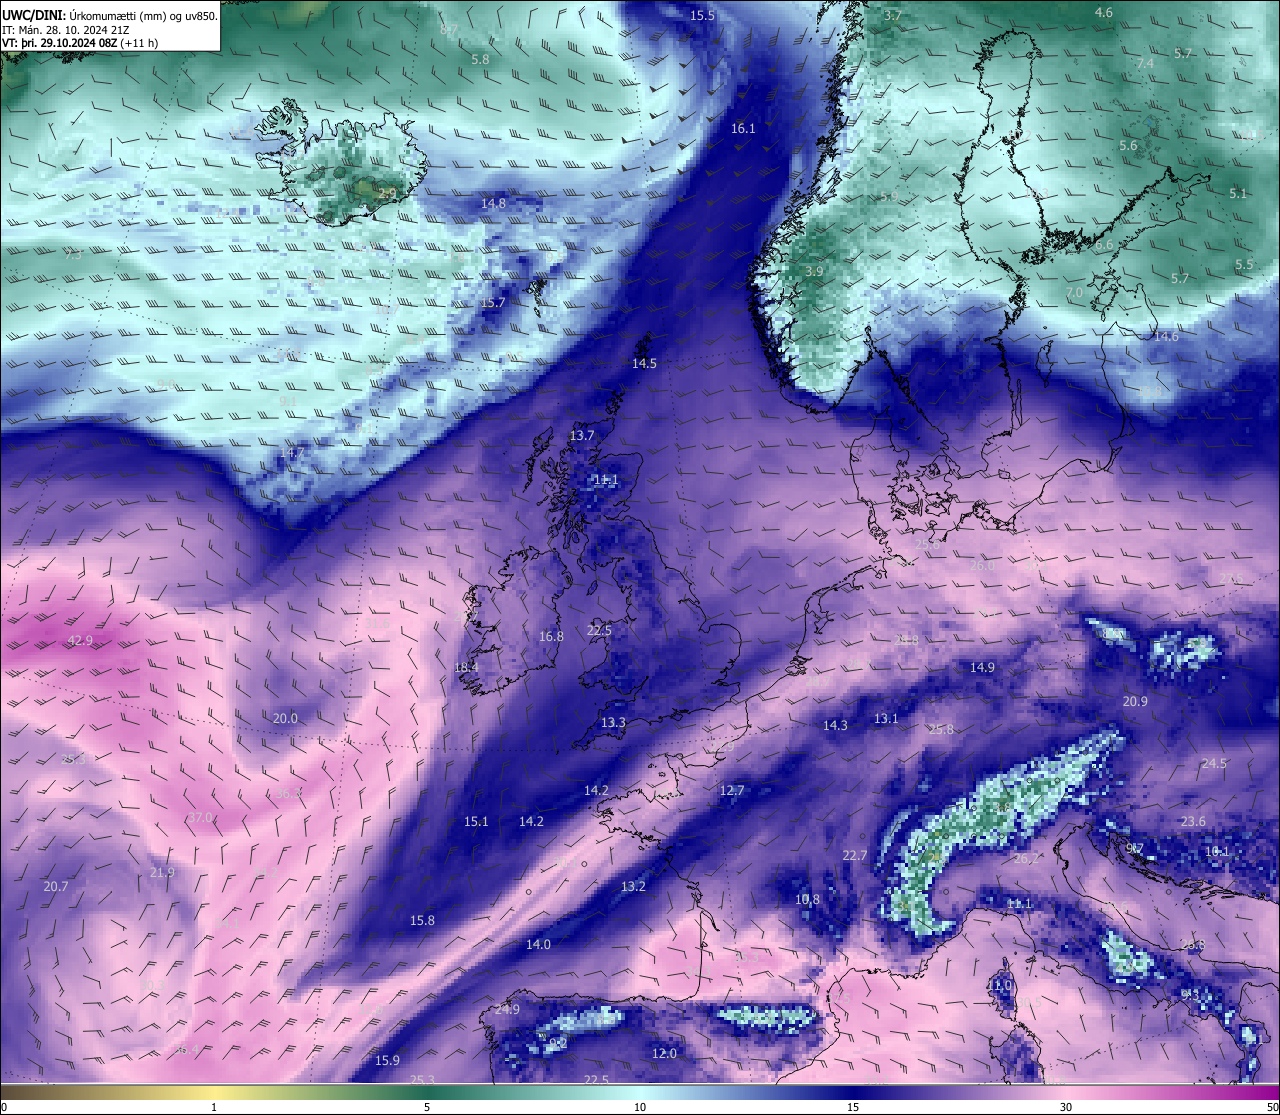Click the title text 'UWC/DINI: Úrkomumætti (mm) og uv850.'

coord(110,15)
